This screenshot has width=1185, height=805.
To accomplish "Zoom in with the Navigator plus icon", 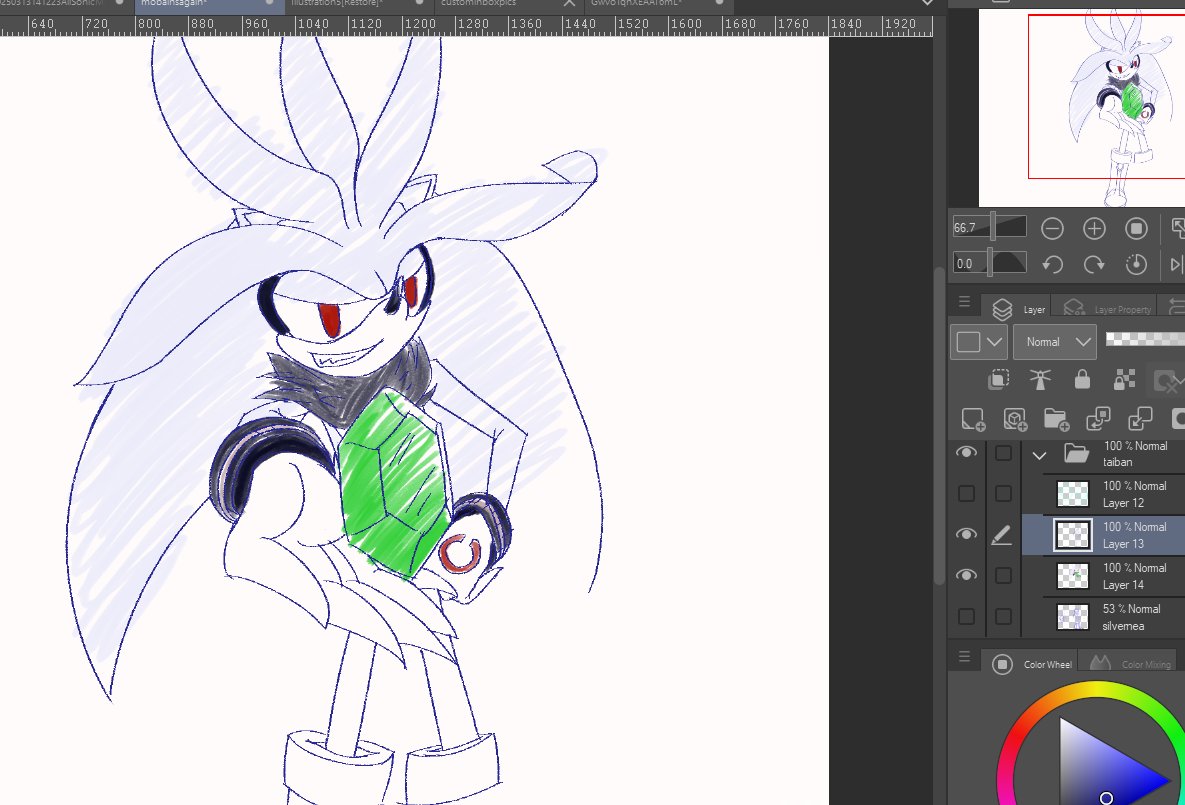I will [x=1094, y=228].
